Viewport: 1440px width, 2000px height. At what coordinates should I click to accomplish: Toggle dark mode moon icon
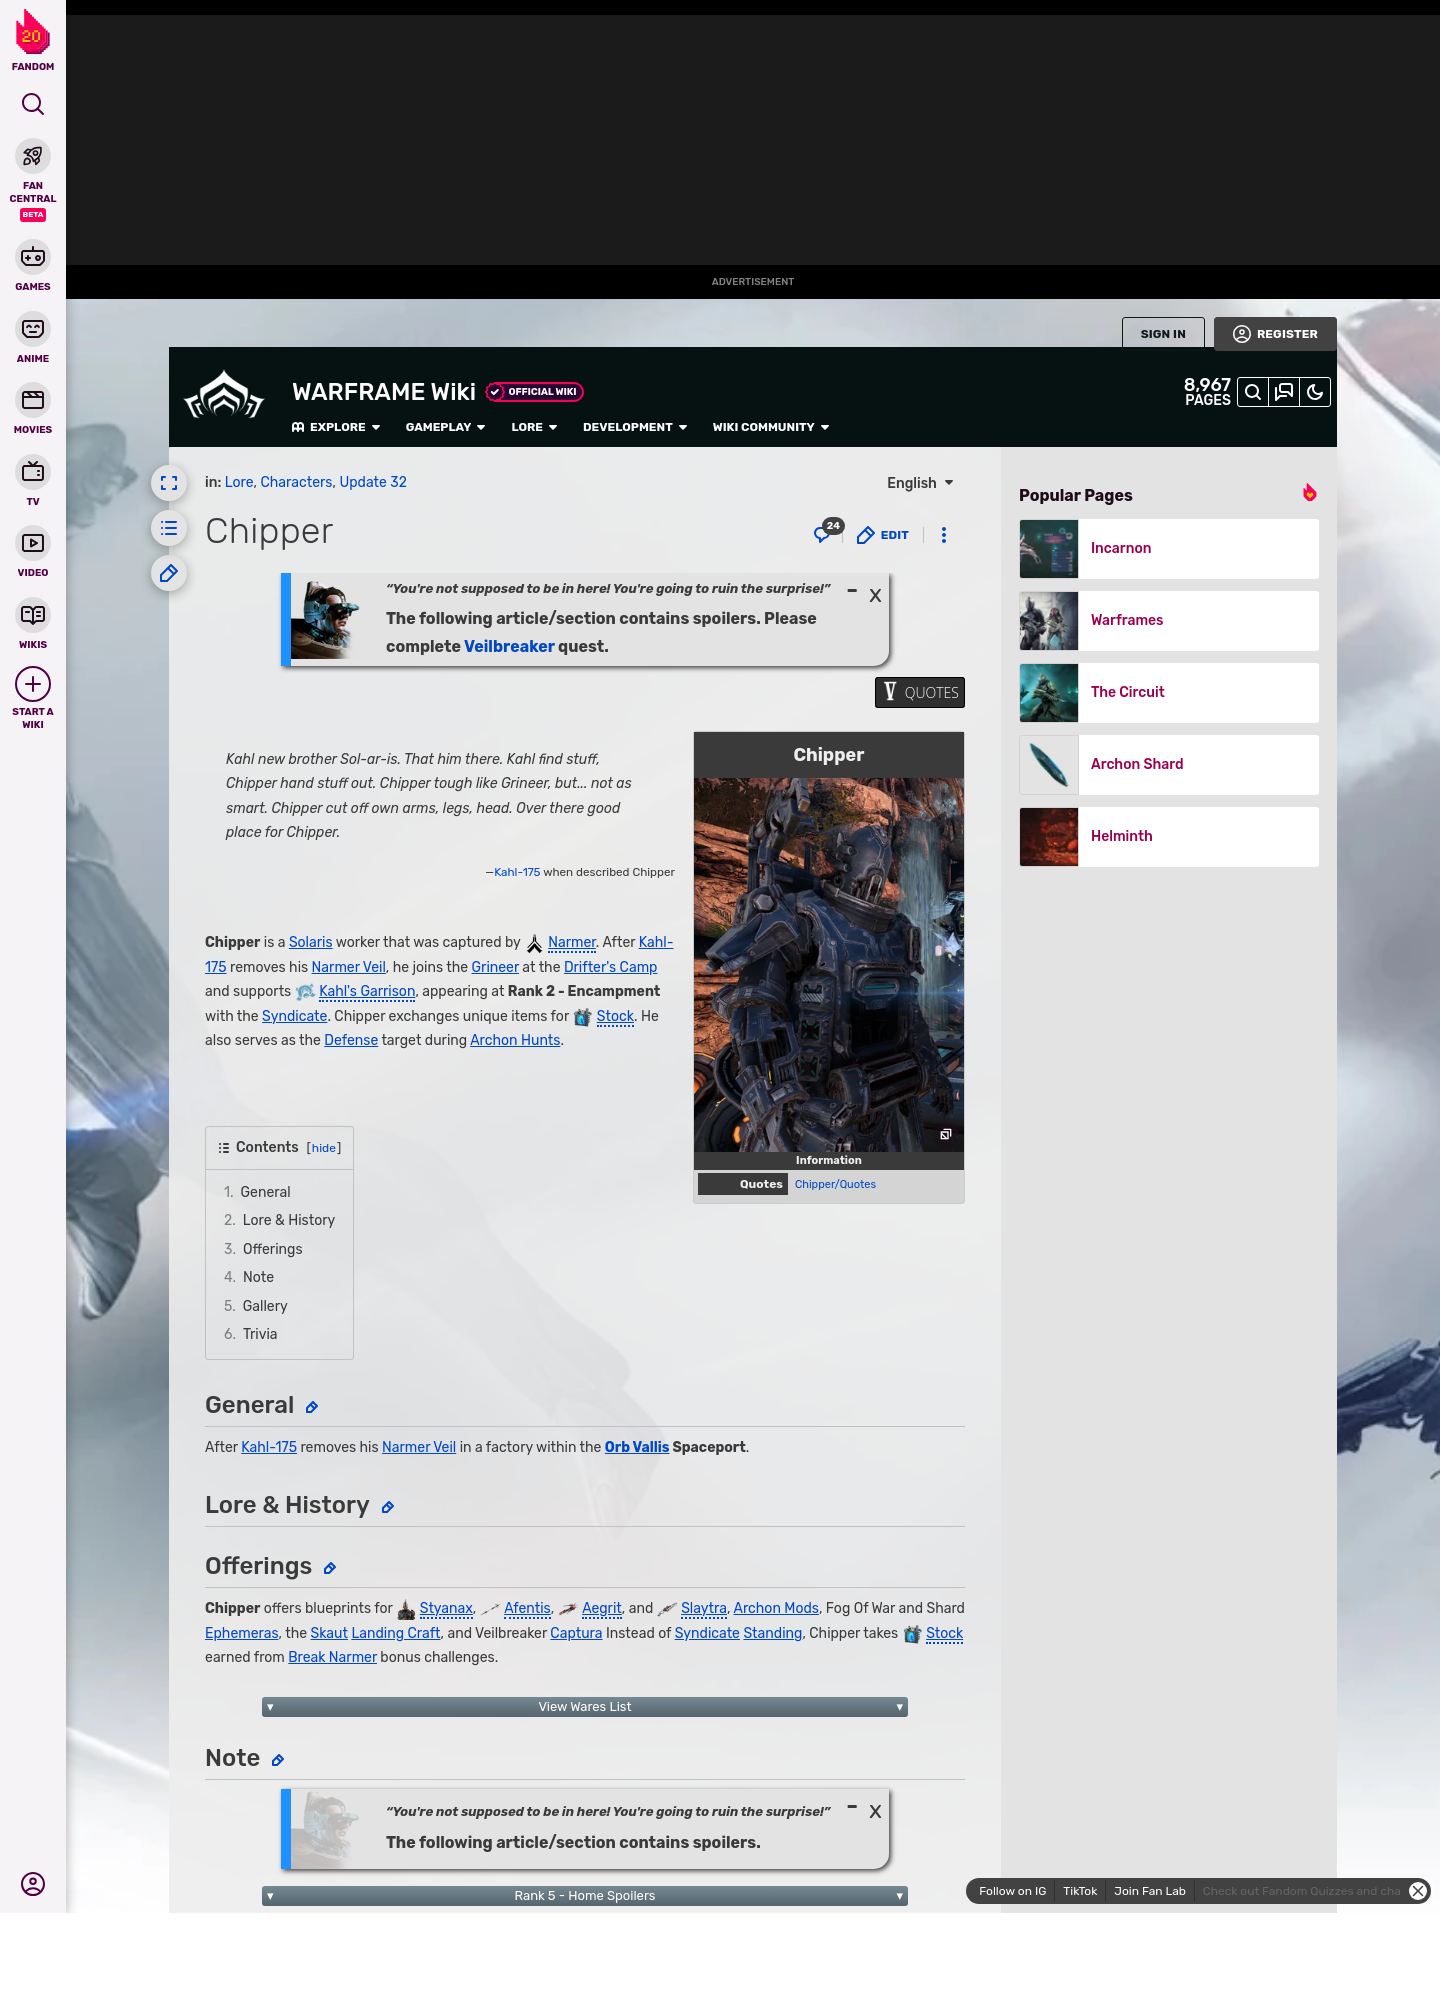point(1315,392)
